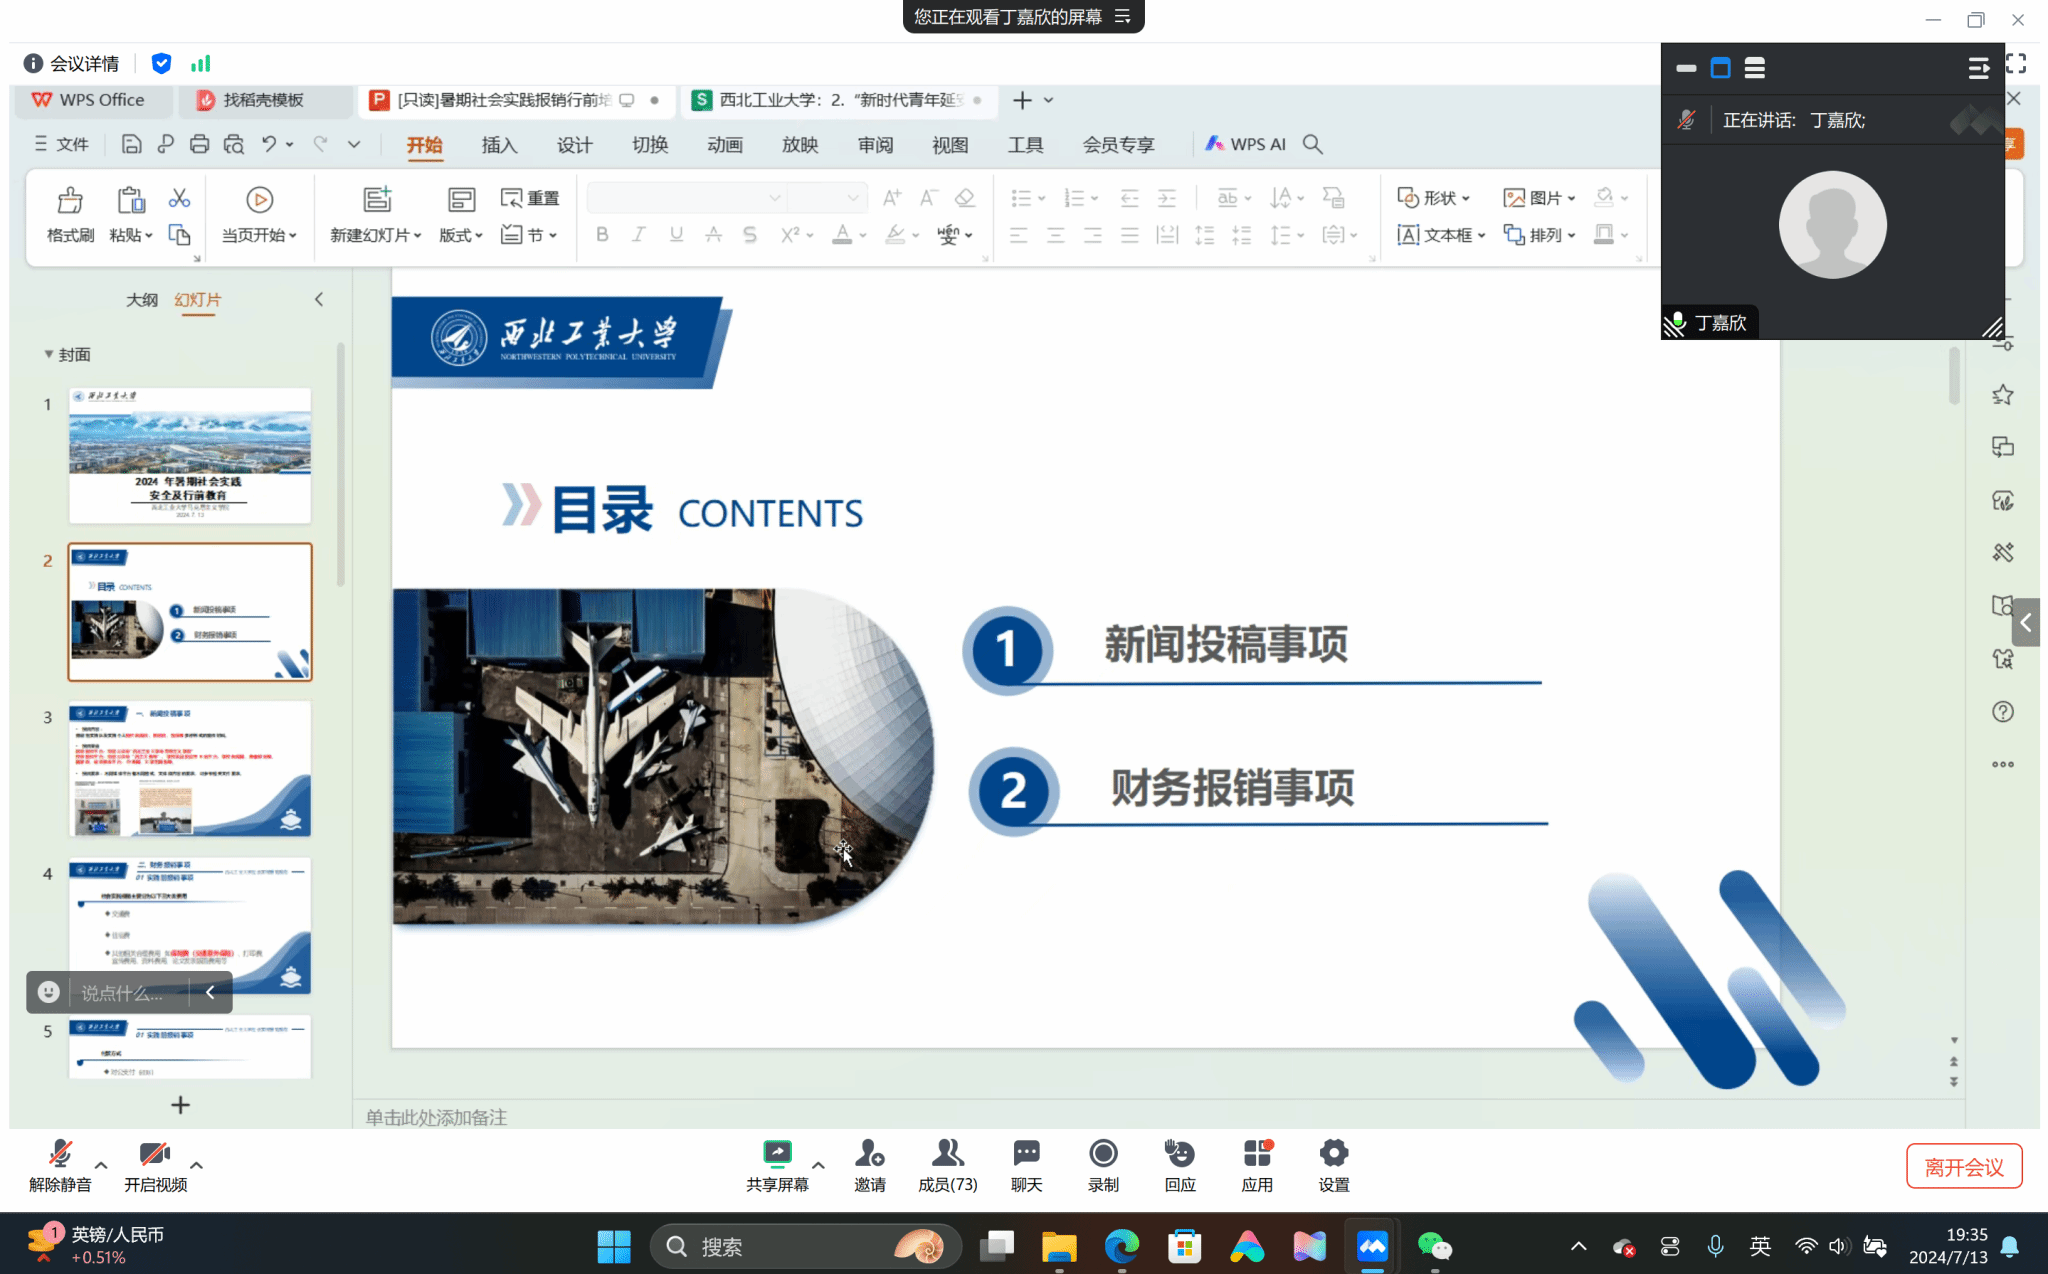
Task: Click the Record (录制) meeting icon
Action: tap(1103, 1154)
